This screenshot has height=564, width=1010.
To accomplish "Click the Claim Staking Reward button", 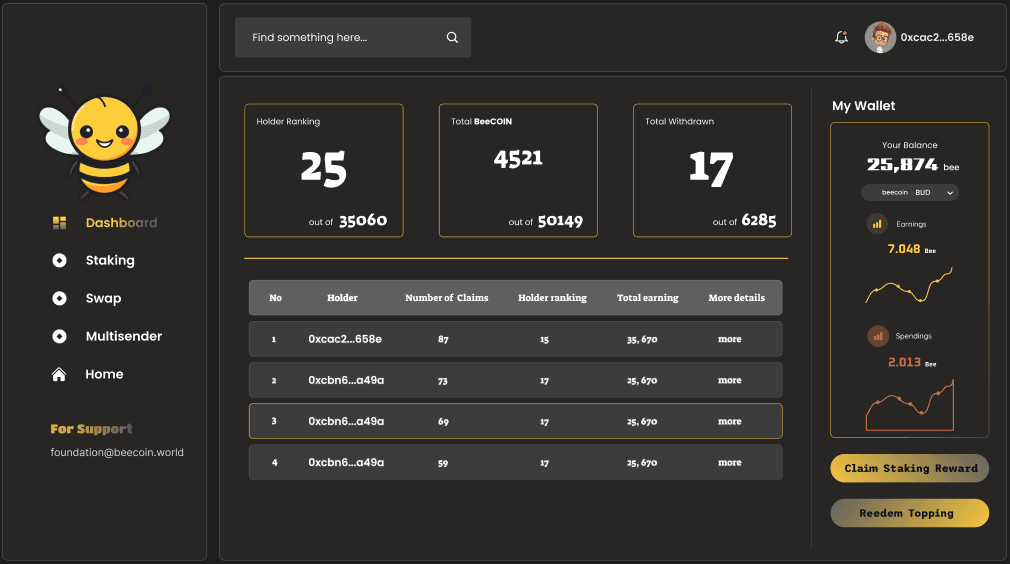I will (x=910, y=468).
